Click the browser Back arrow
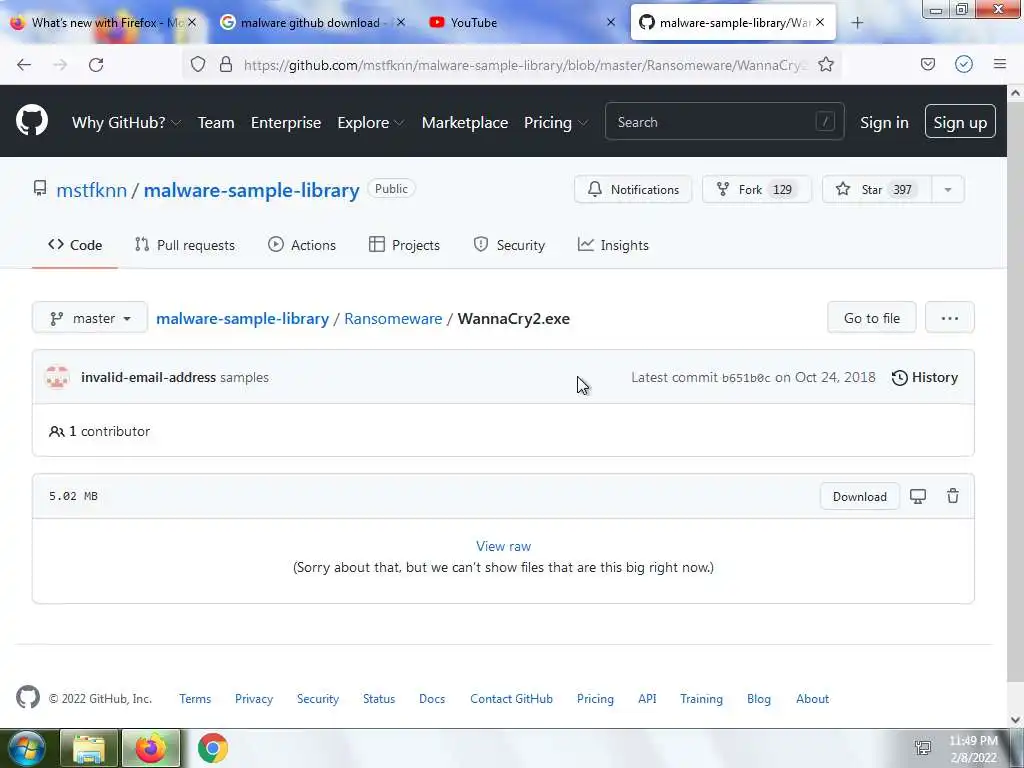Image resolution: width=1024 pixels, height=768 pixels. click(x=24, y=64)
